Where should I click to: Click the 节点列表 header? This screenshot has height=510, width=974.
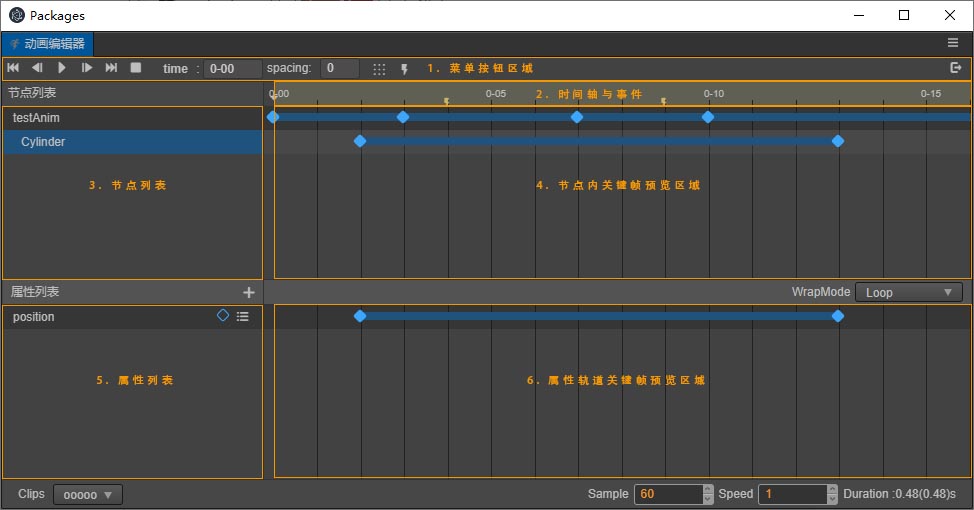[x=32, y=93]
